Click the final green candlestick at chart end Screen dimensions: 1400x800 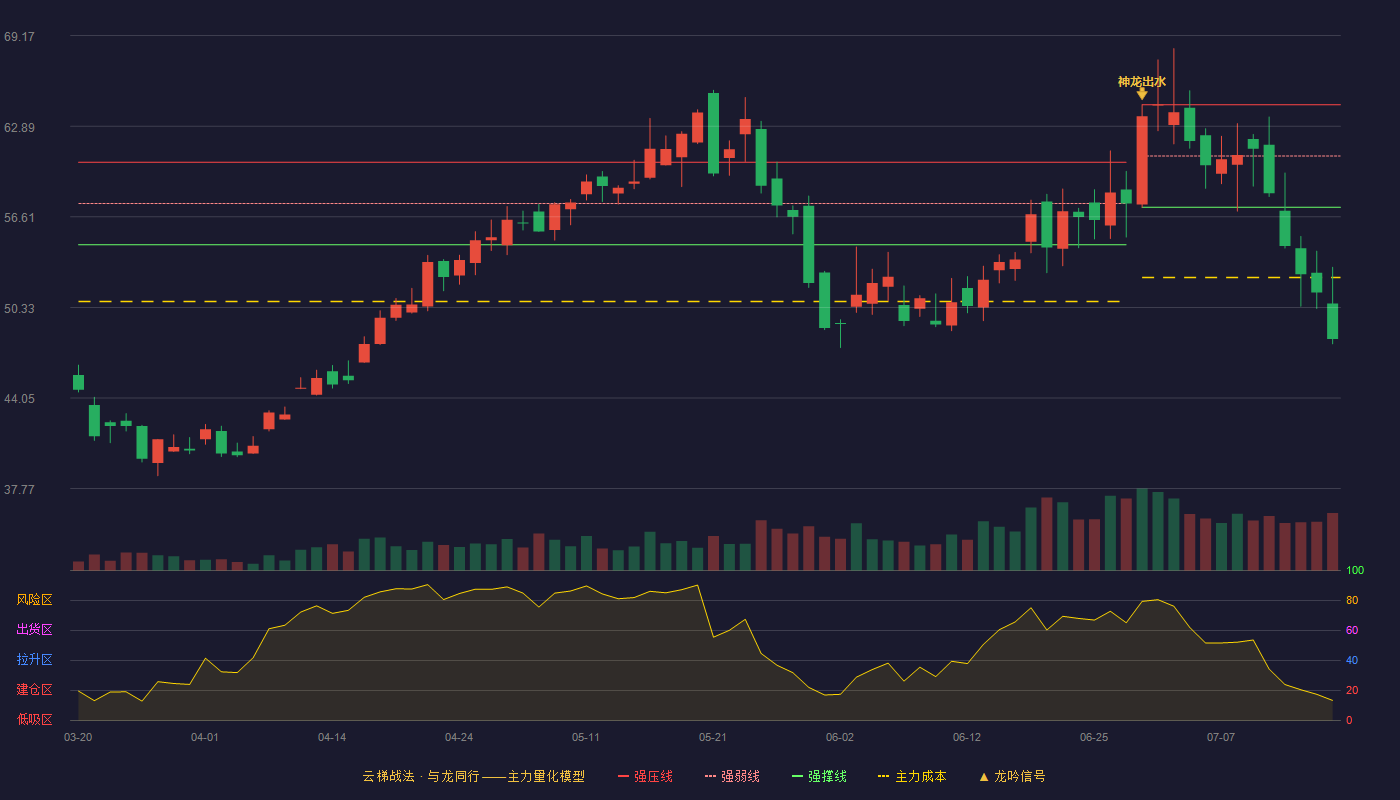pyautogui.click(x=1332, y=321)
